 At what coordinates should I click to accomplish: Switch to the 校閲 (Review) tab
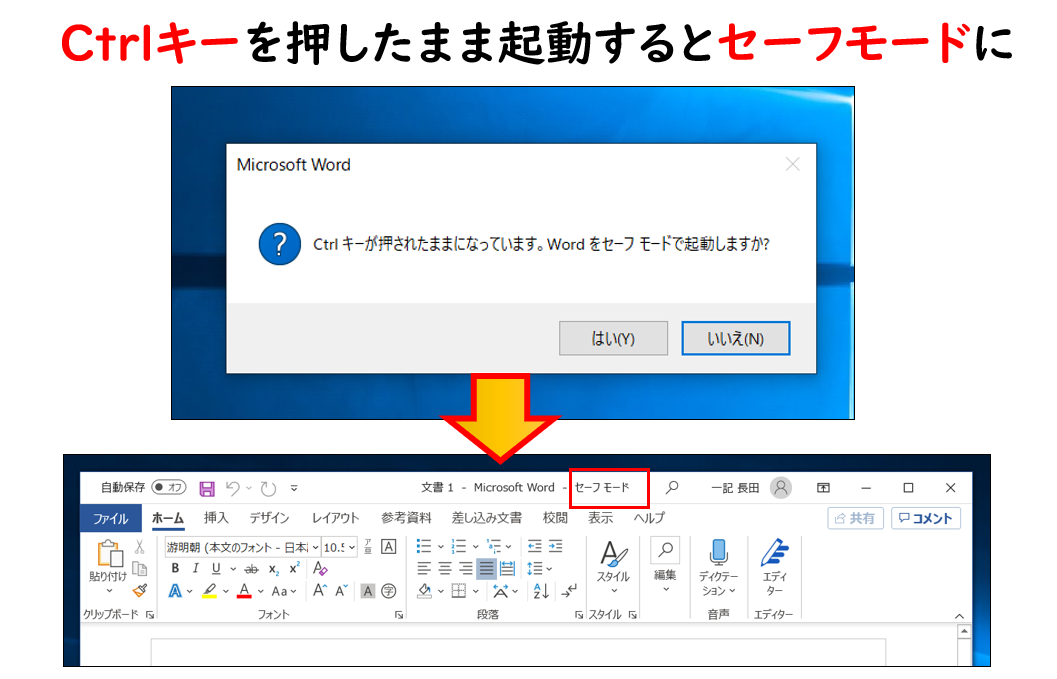(555, 518)
